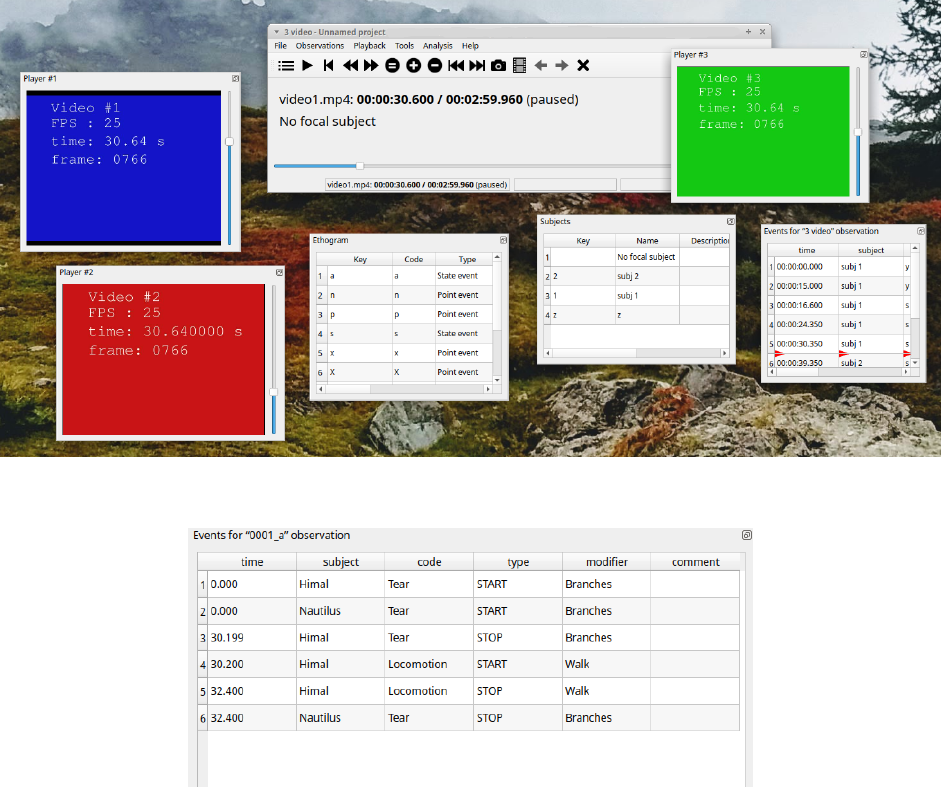Open the Tools menu
The height and width of the screenshot is (787, 941).
[404, 46]
